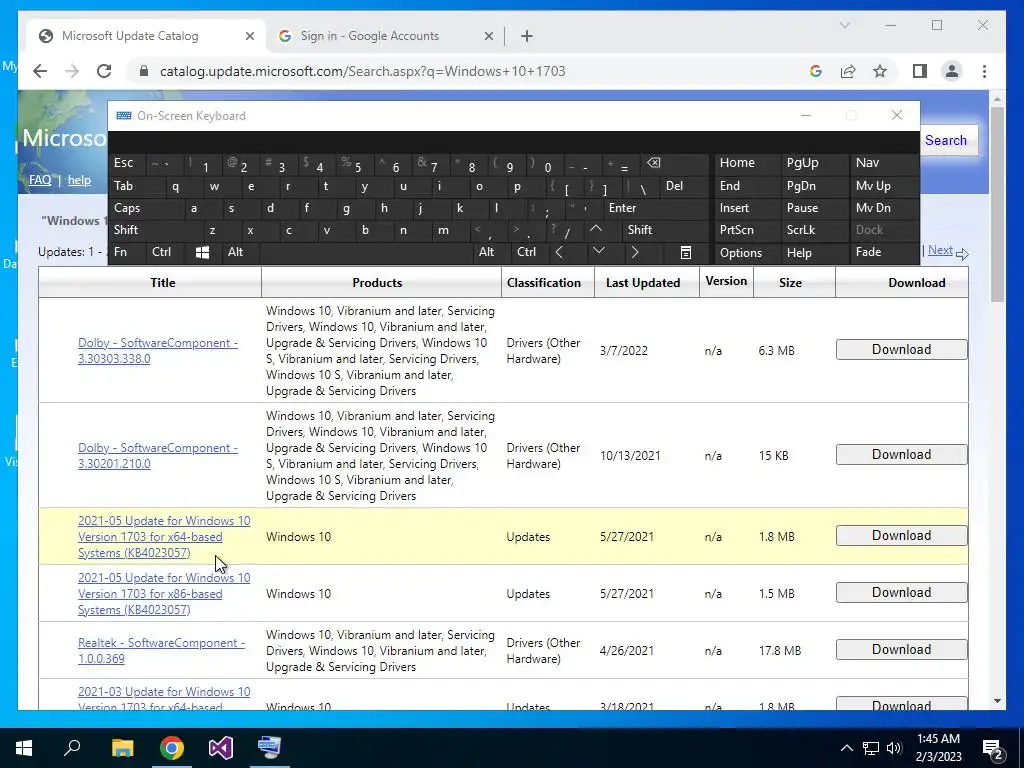Screen dimensions: 1024x768
Task: Tap the right arrow key on On-Screen Keyboard
Action: pyautogui.click(x=635, y=252)
